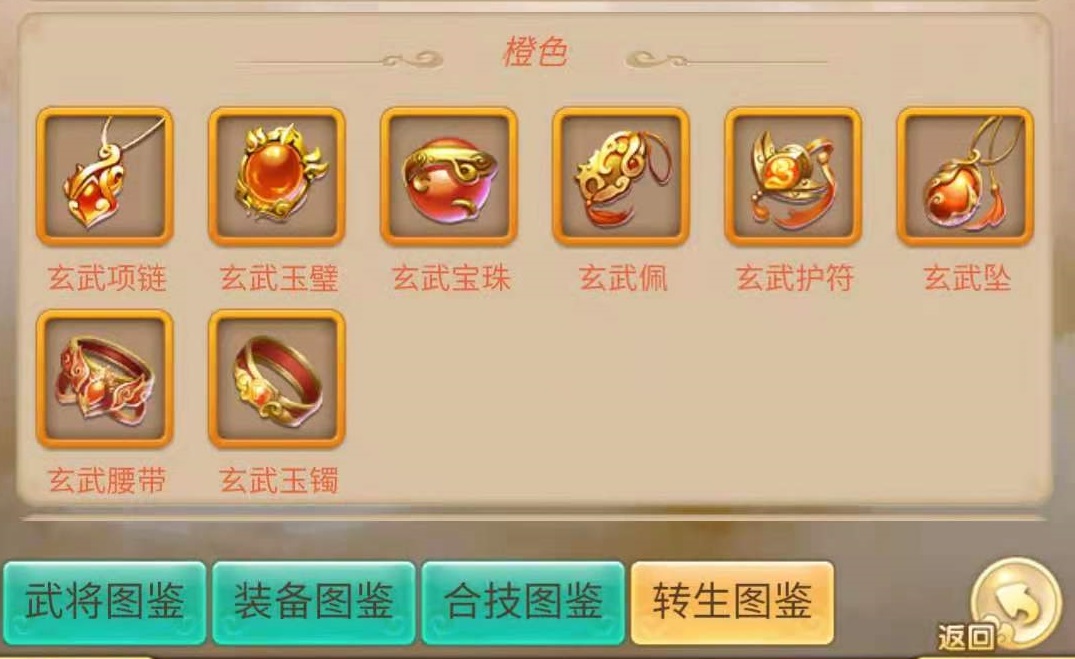Open the 玄武玉璧 jade disc item

tap(277, 176)
